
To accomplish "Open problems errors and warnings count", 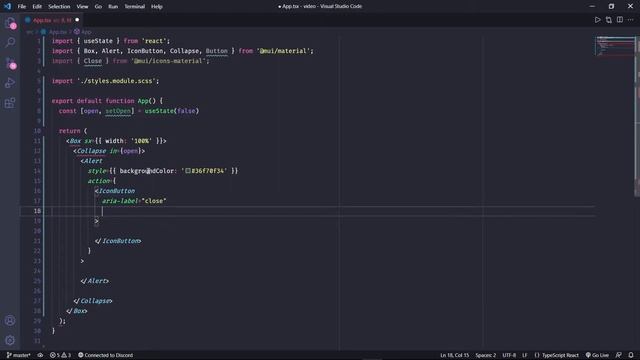I will click(x=60, y=355).
